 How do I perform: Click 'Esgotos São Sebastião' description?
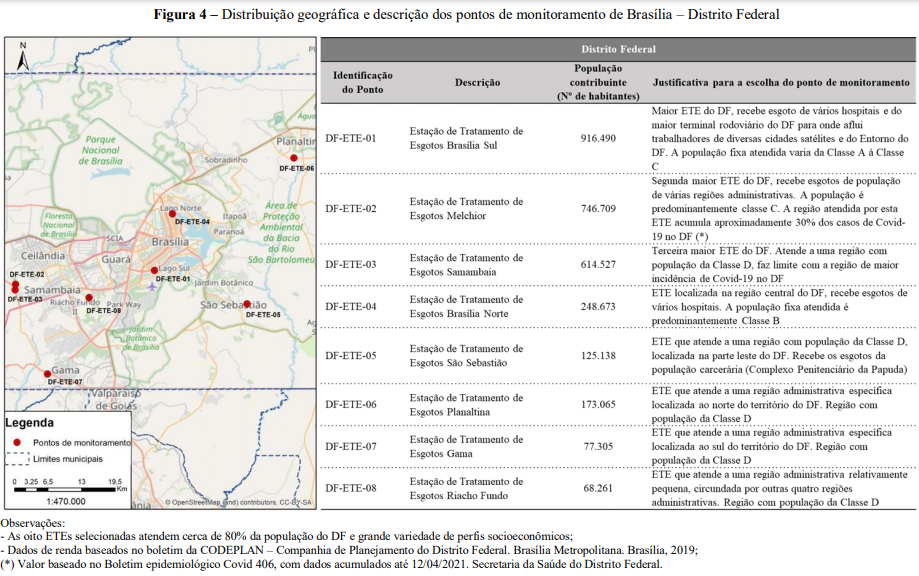point(458,363)
